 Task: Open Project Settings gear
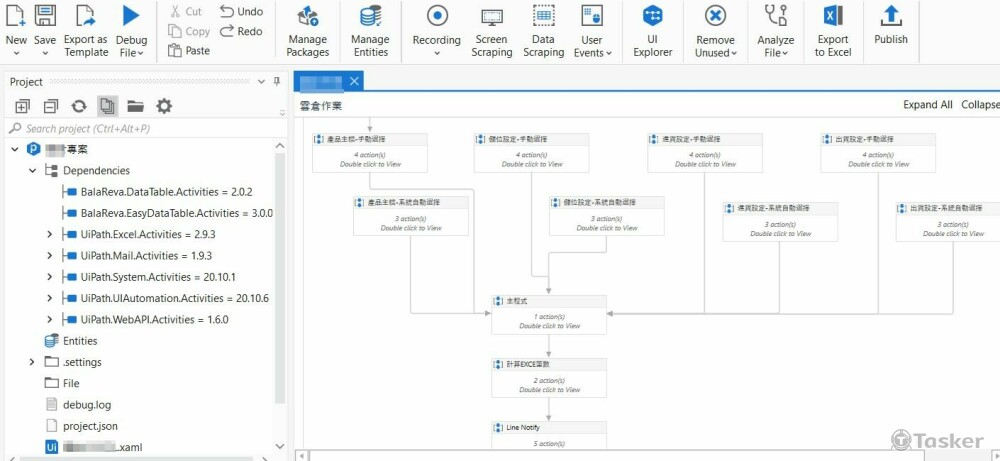tap(164, 106)
